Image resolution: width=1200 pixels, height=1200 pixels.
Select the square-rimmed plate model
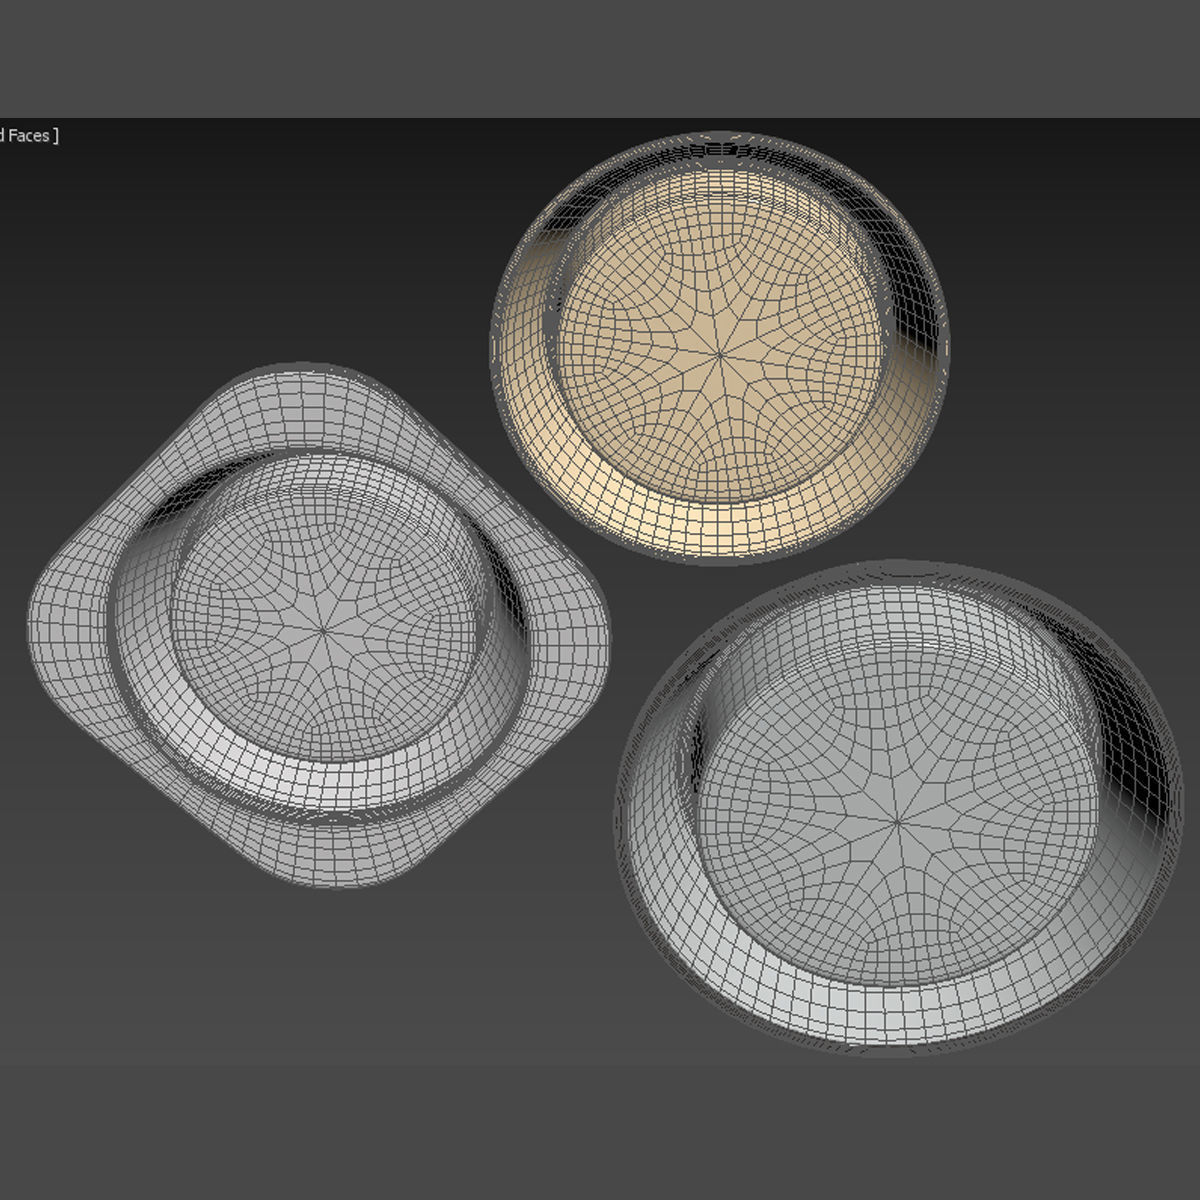[x=318, y=625]
